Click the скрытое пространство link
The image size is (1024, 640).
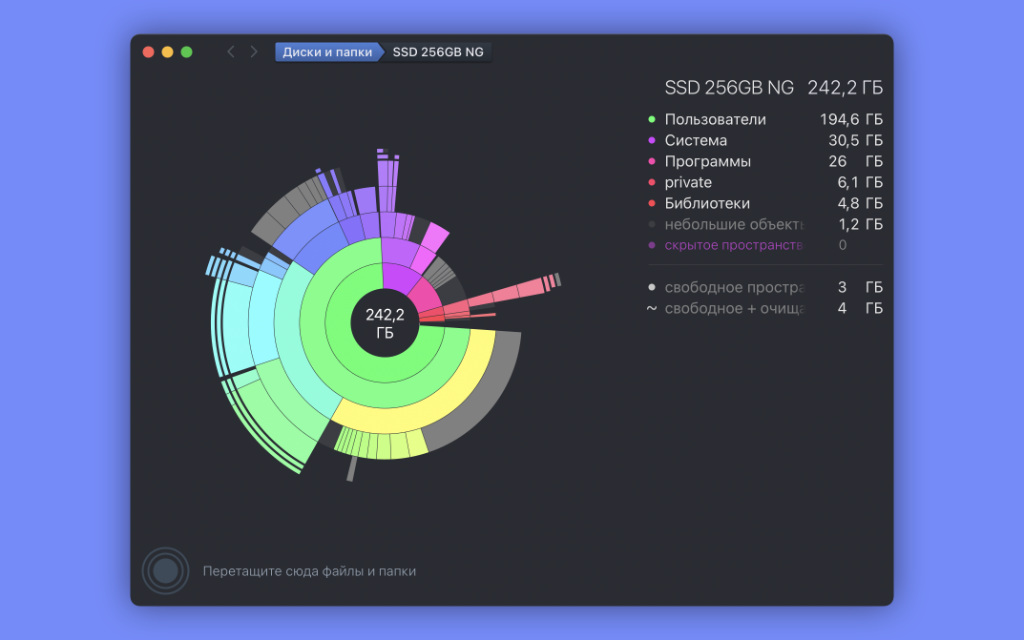[x=733, y=245]
